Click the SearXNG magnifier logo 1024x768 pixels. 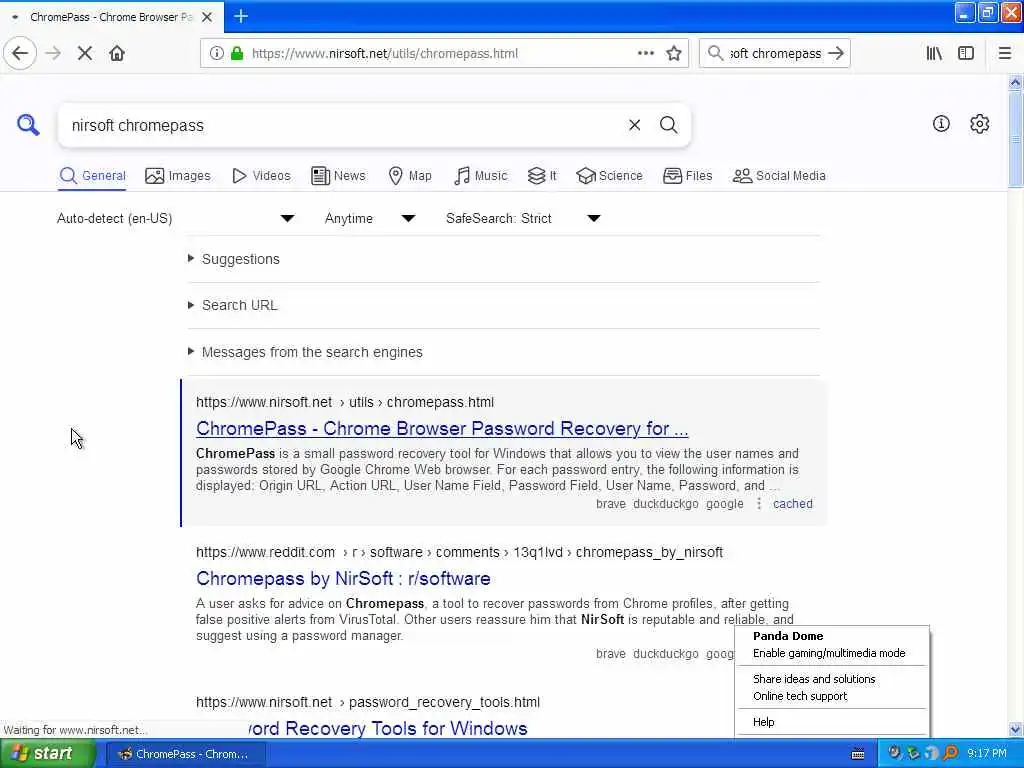(27, 124)
